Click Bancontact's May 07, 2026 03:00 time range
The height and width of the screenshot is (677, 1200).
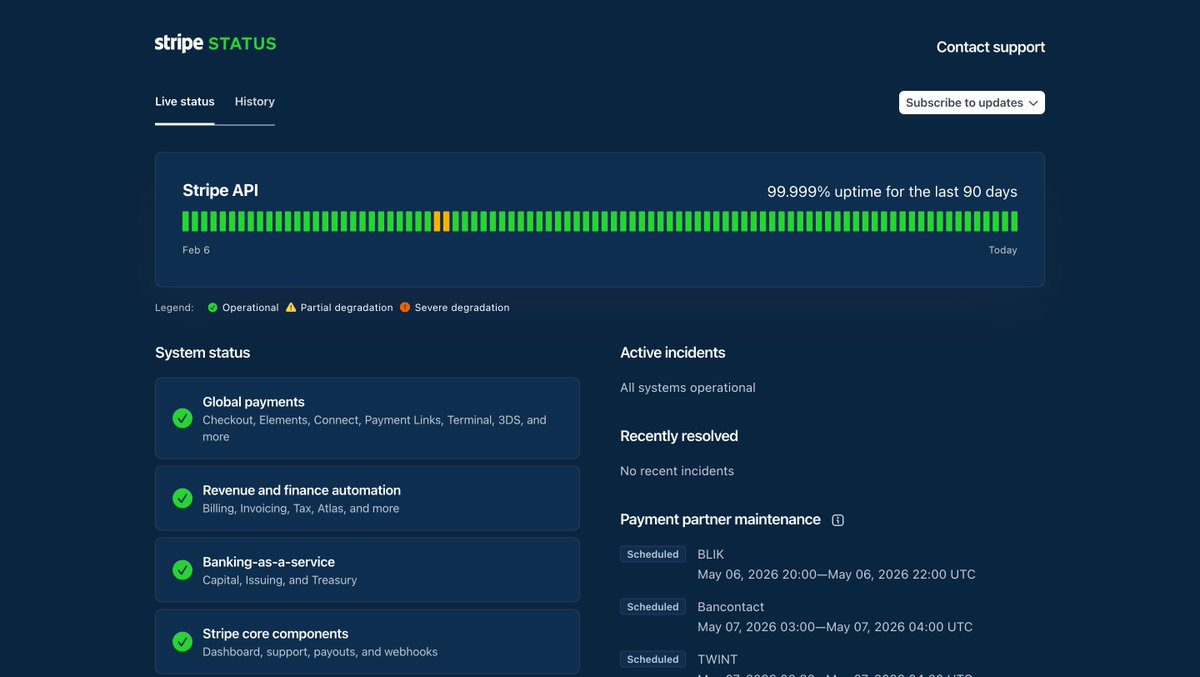pyautogui.click(x=835, y=627)
